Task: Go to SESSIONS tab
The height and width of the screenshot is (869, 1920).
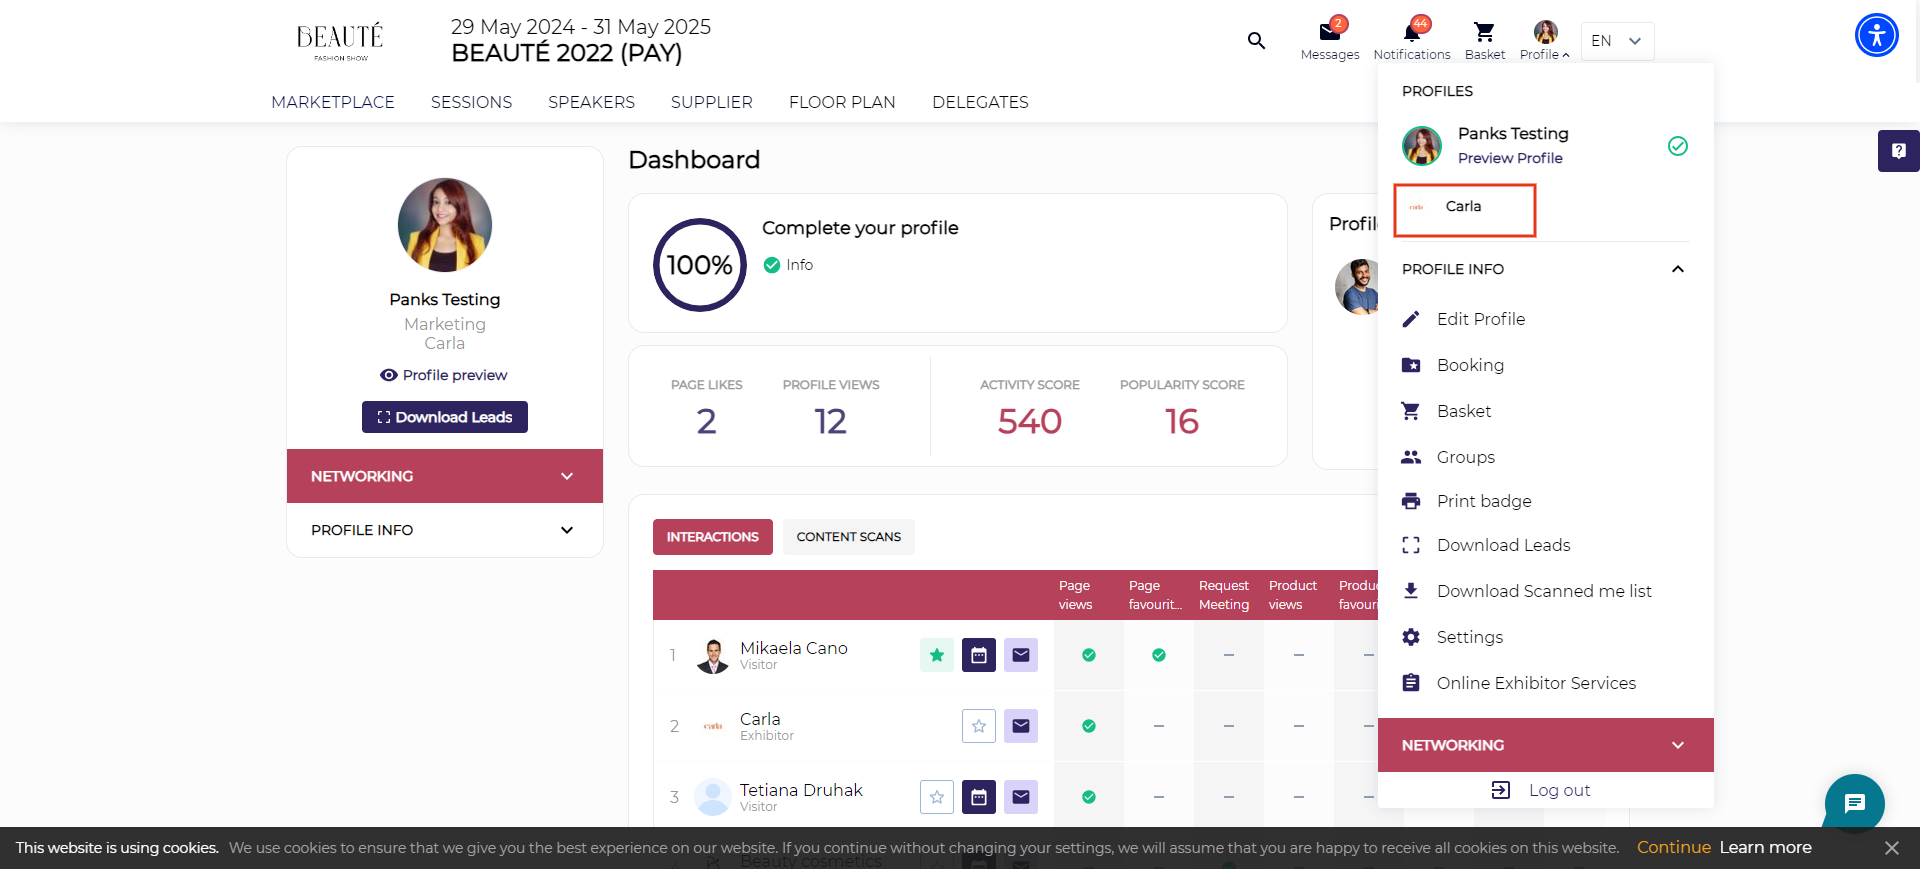Action: click(471, 102)
